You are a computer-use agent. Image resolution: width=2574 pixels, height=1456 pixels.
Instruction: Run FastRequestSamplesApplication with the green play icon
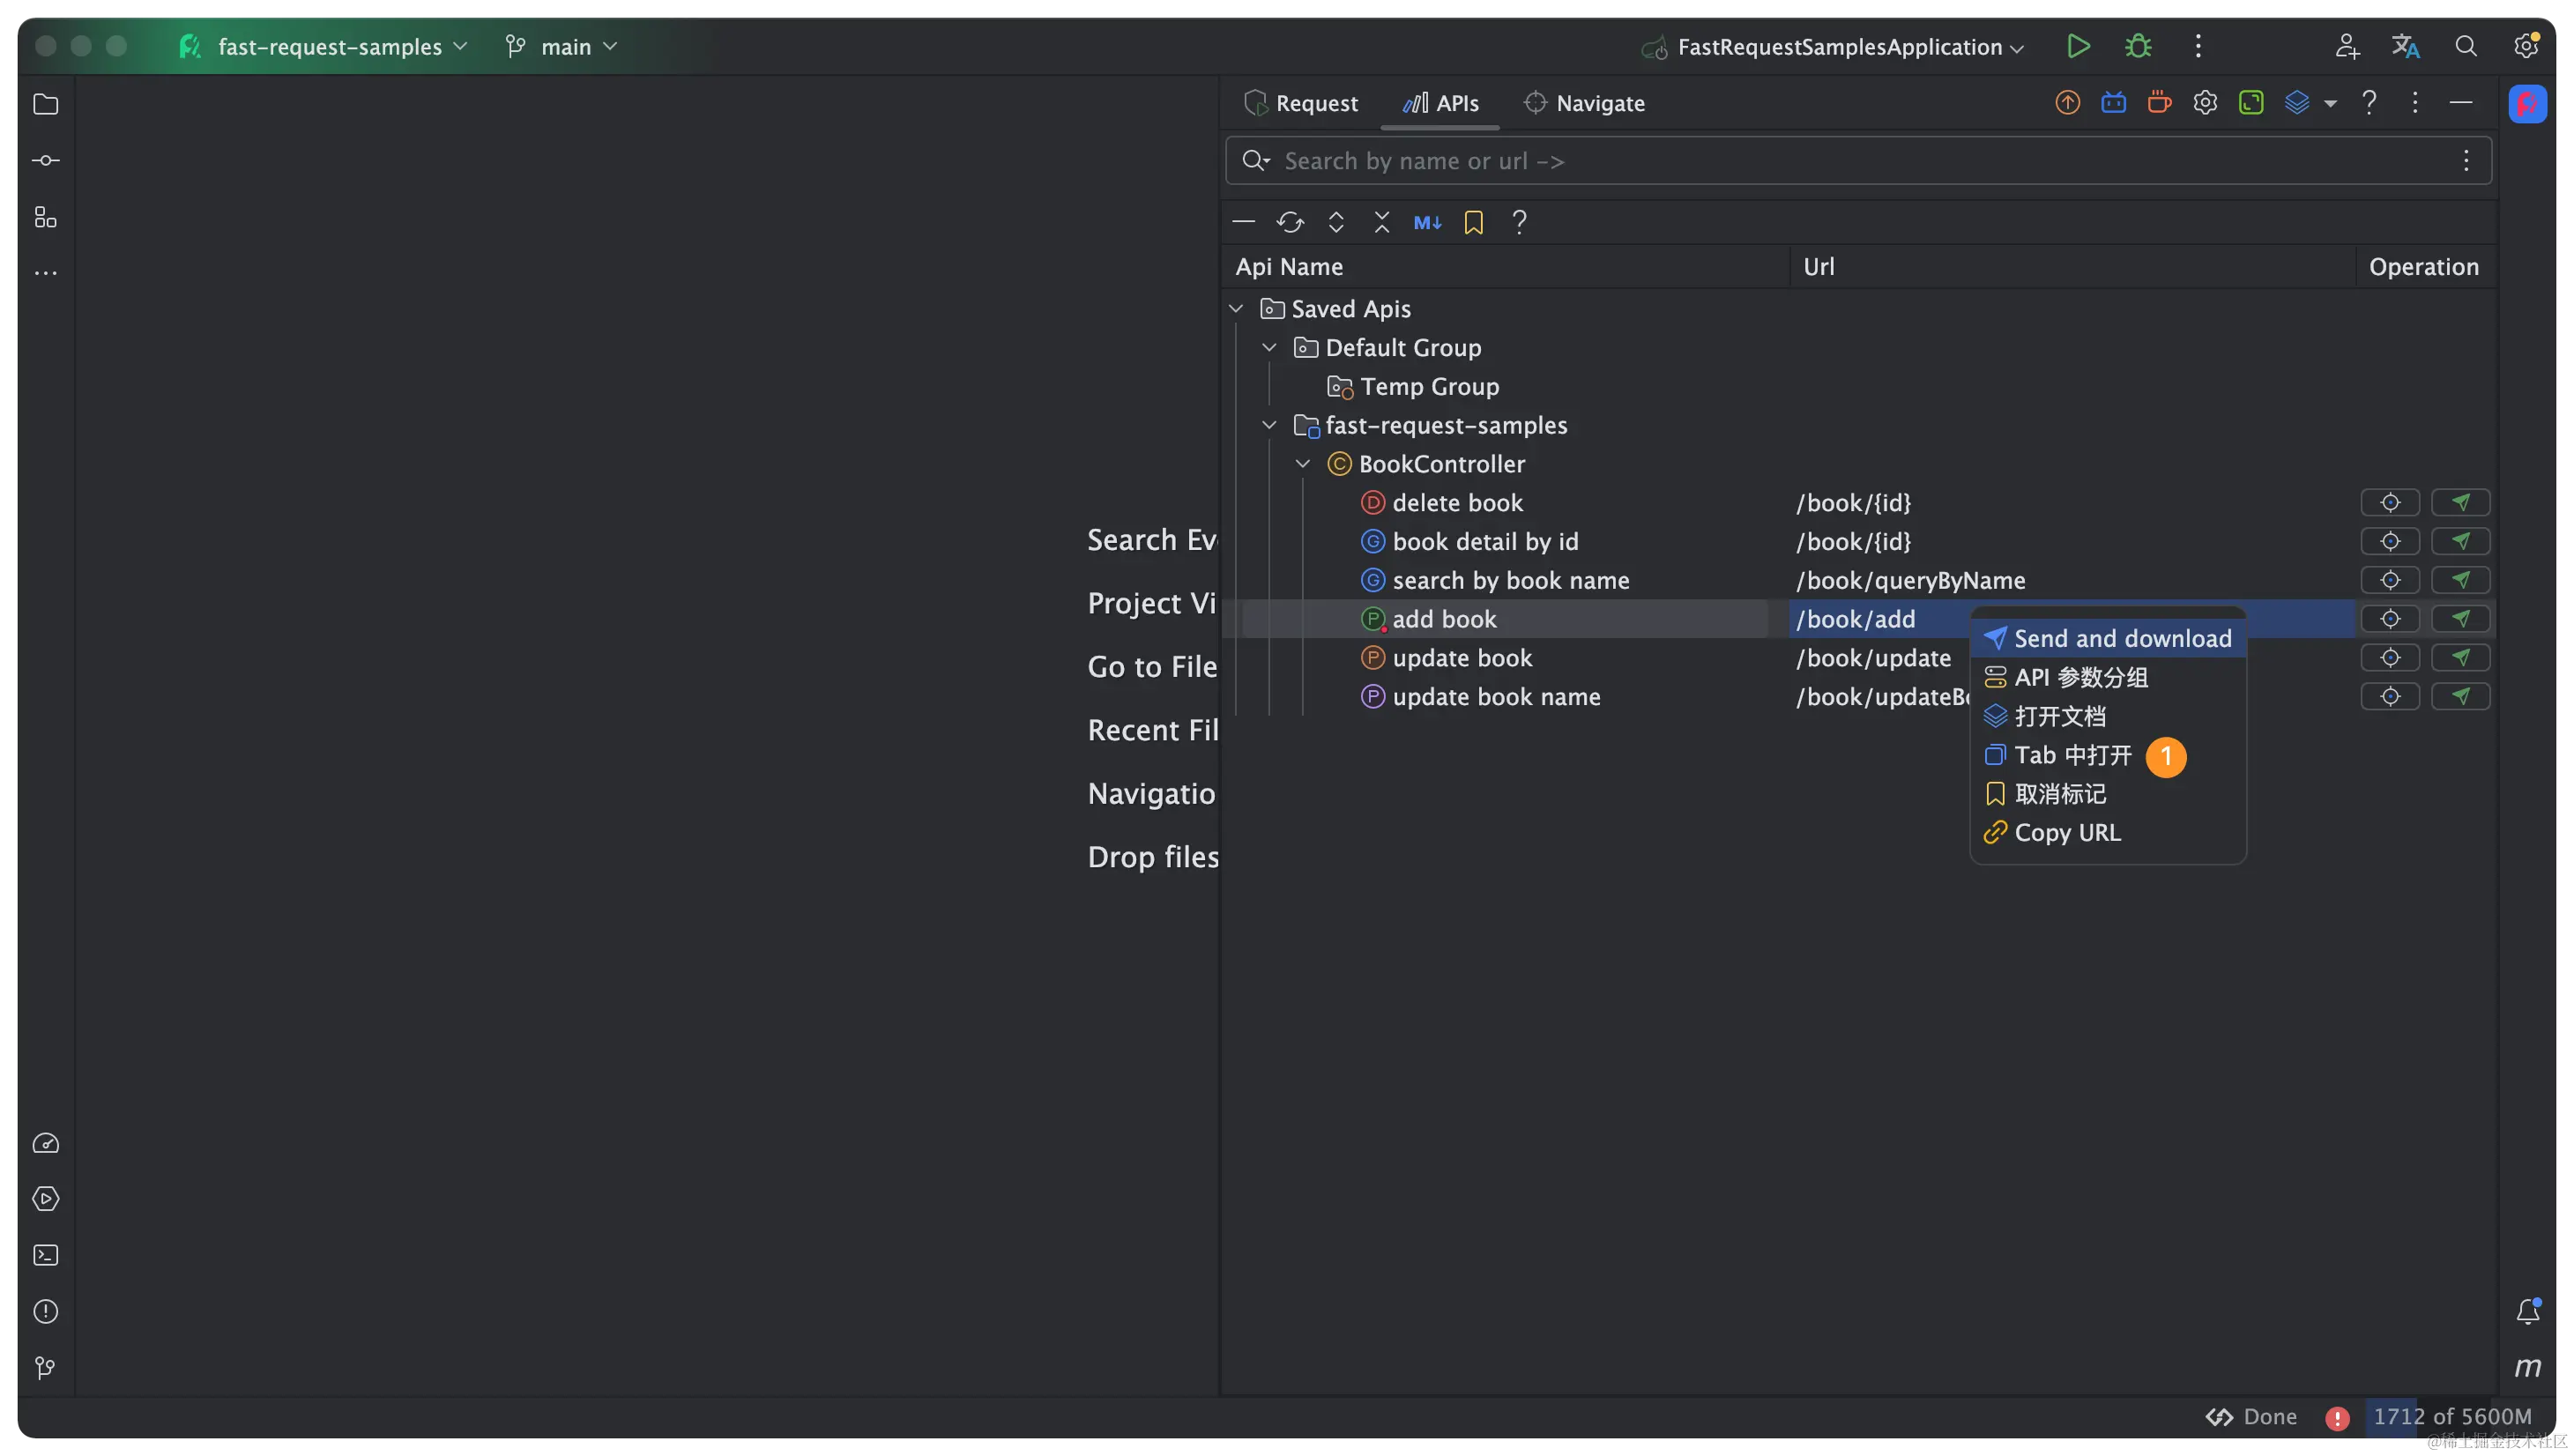[2078, 46]
